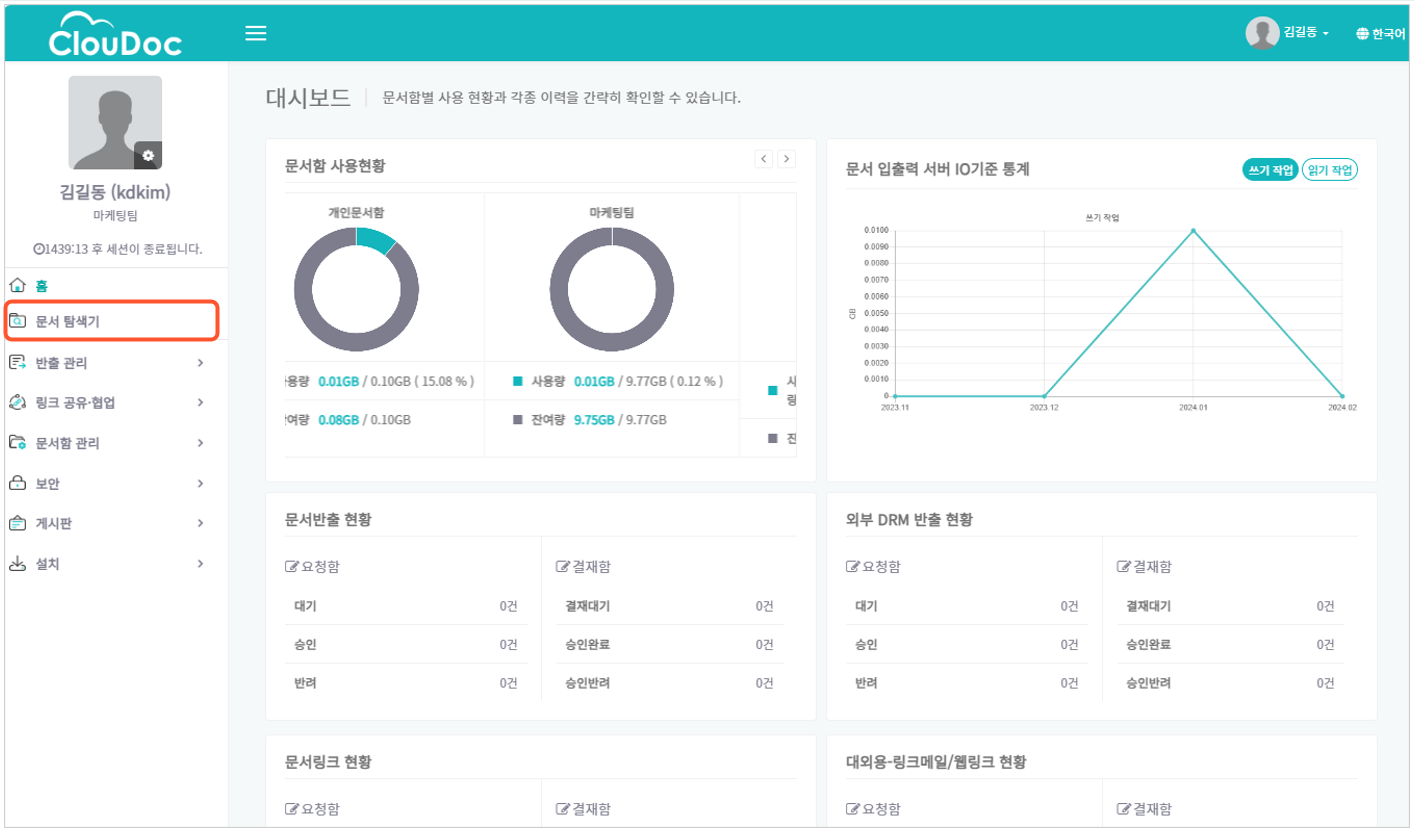Viewport: 1414px width, 831px height.
Task: Click gray 잔여량 legend swatch for 마케팅팀
Action: tap(517, 420)
